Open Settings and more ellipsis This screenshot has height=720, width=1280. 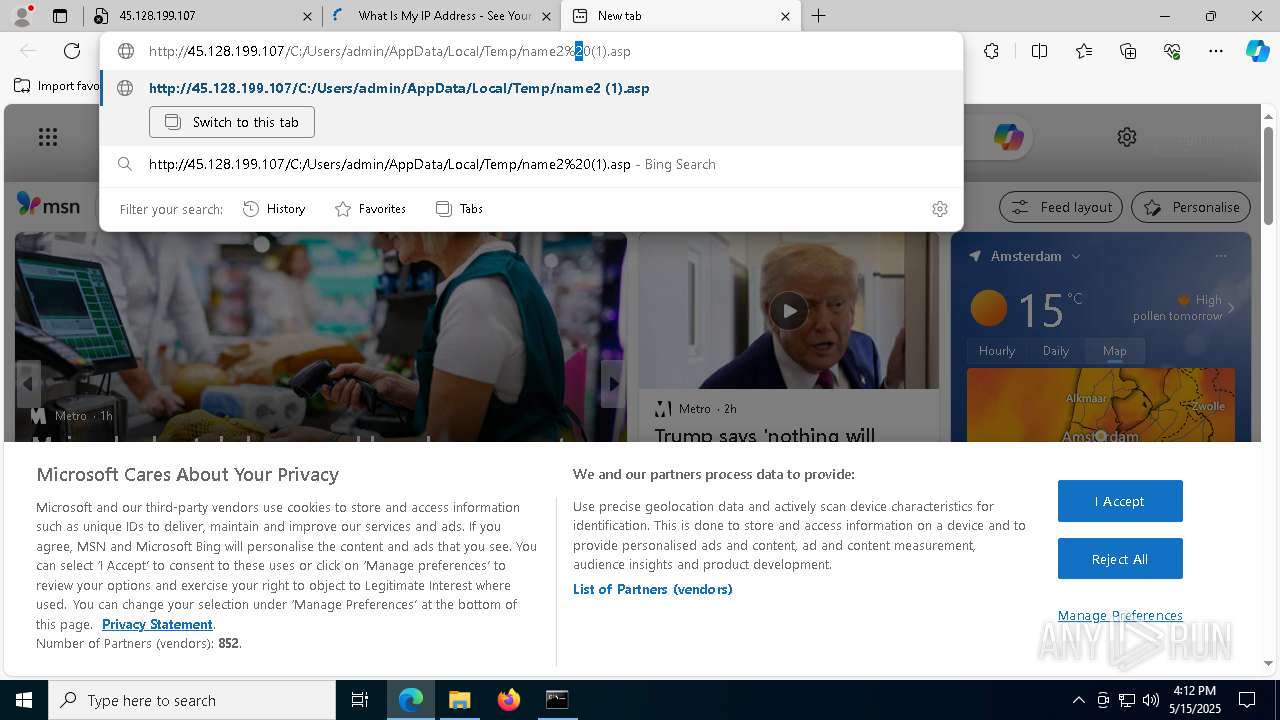pos(1216,51)
